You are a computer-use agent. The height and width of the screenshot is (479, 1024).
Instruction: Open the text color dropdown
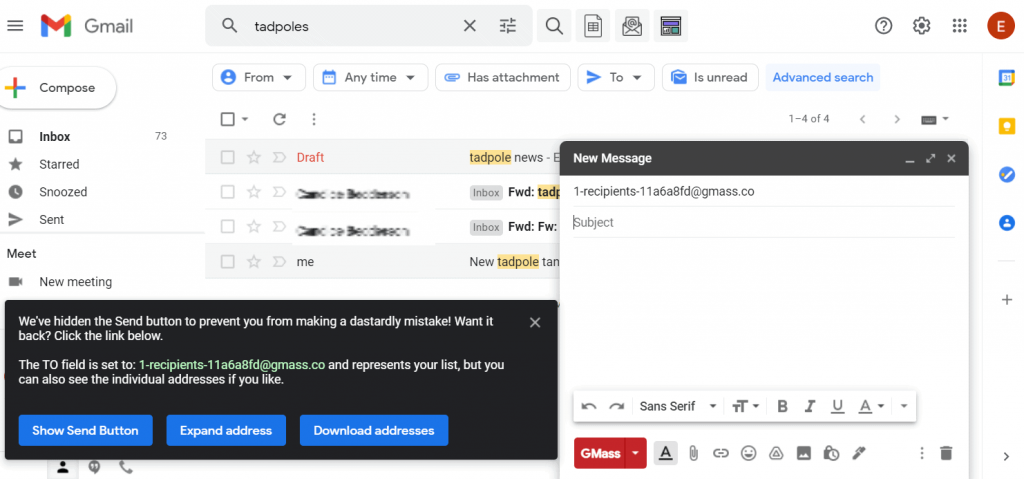pos(871,406)
